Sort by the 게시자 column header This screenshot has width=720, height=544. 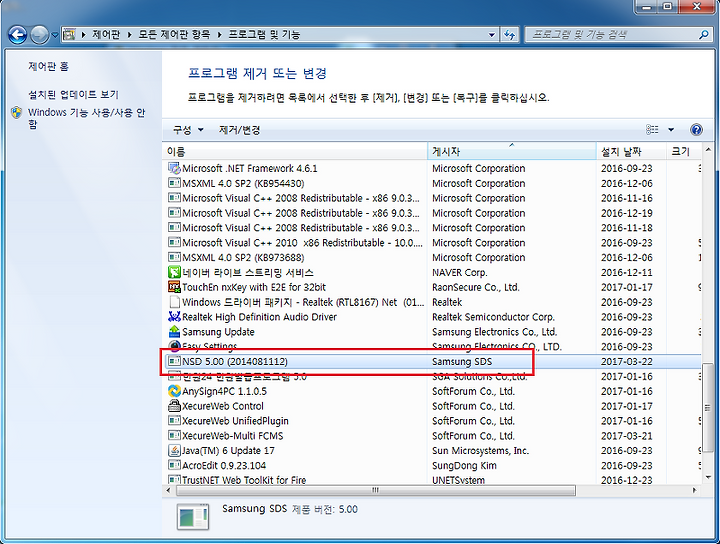(x=512, y=151)
